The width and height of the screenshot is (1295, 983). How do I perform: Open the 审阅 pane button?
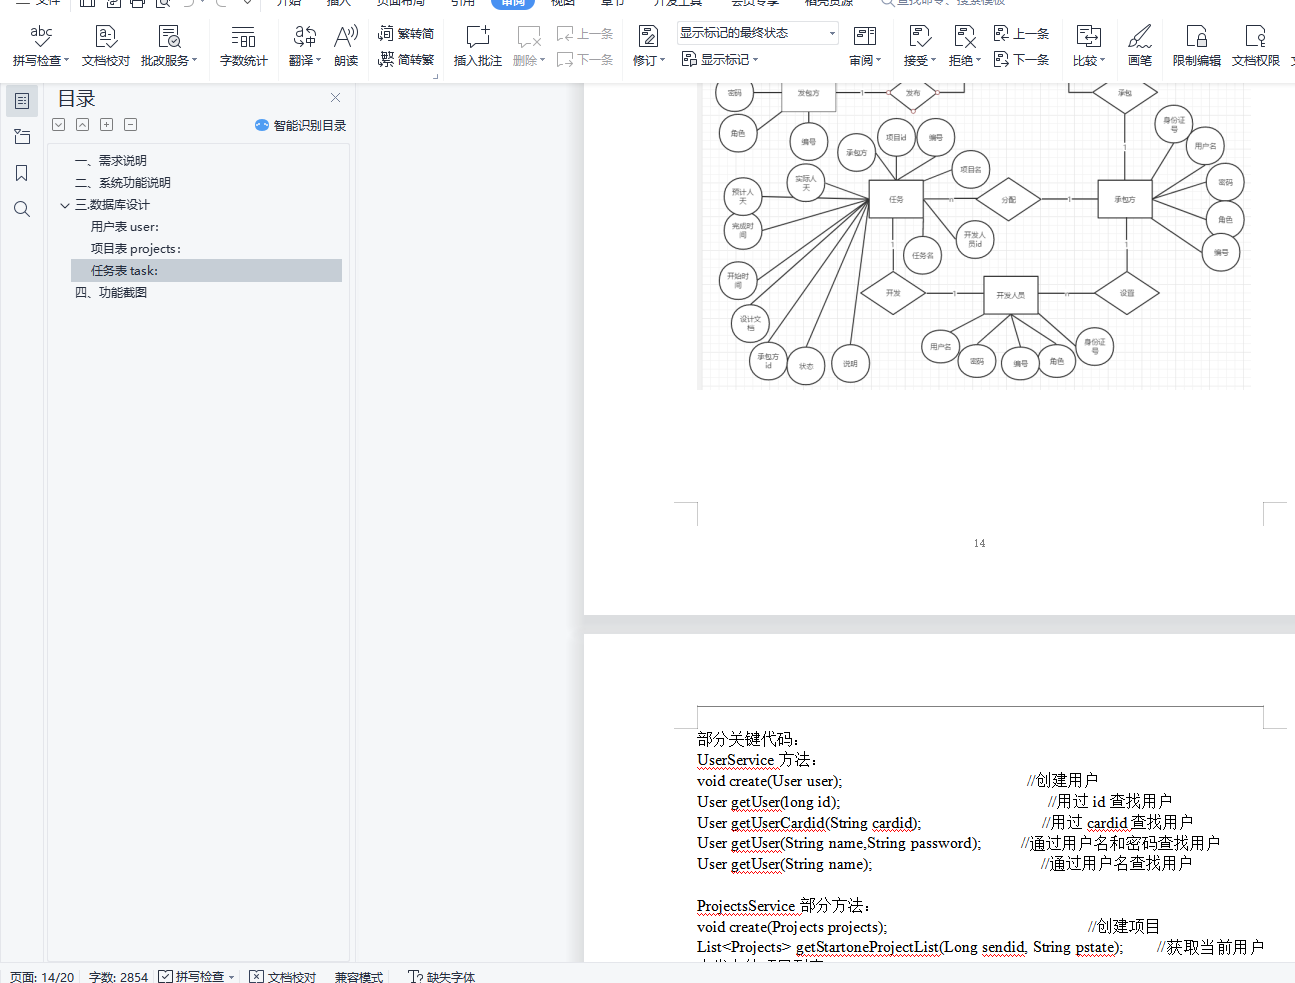tap(865, 46)
